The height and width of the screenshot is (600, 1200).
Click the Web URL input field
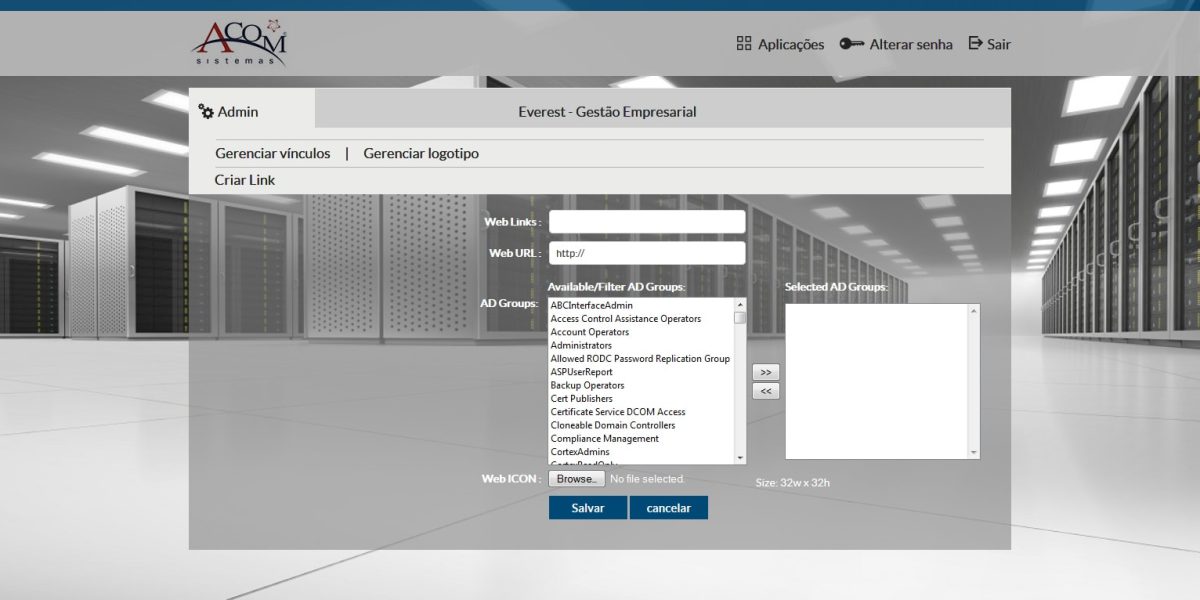click(647, 253)
